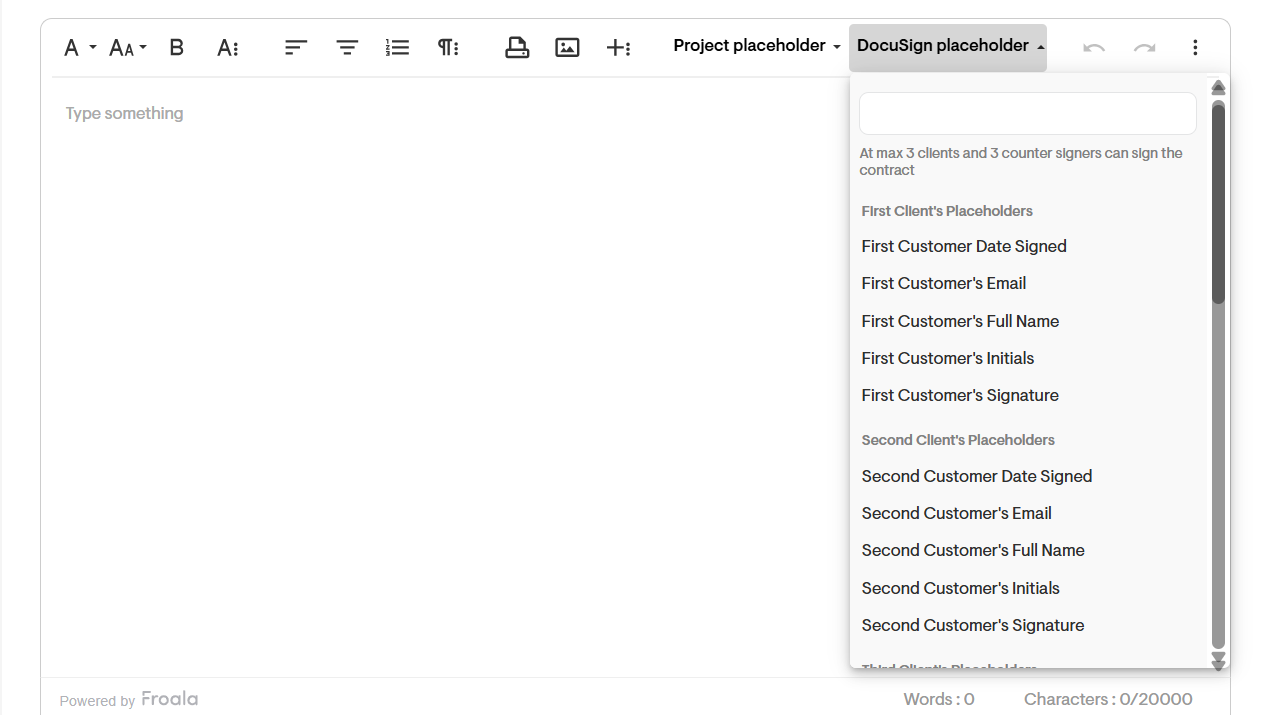
Task: Insert an image
Action: pos(567,47)
